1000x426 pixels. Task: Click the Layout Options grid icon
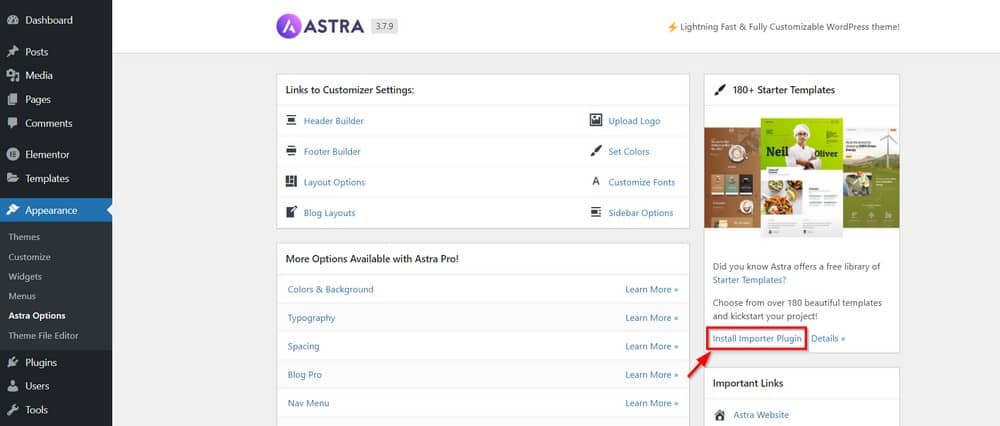coord(291,181)
